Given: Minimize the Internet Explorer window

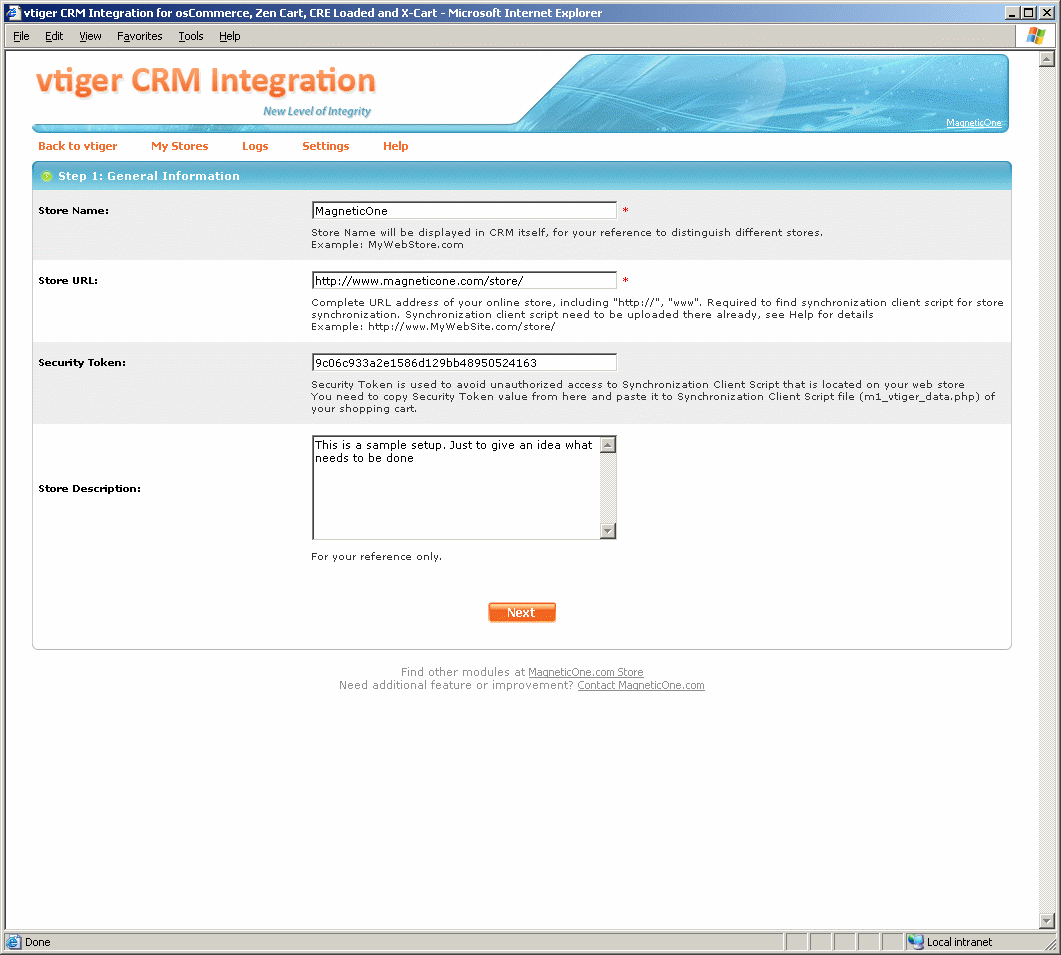Looking at the screenshot, I should click(x=1012, y=13).
